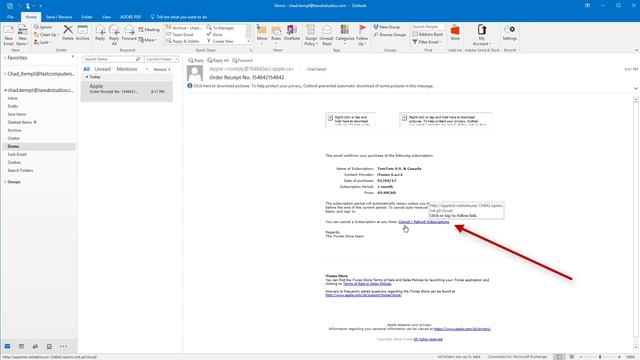
Task: Open the Filter Email dropdown
Action: pyautogui.click(x=426, y=42)
